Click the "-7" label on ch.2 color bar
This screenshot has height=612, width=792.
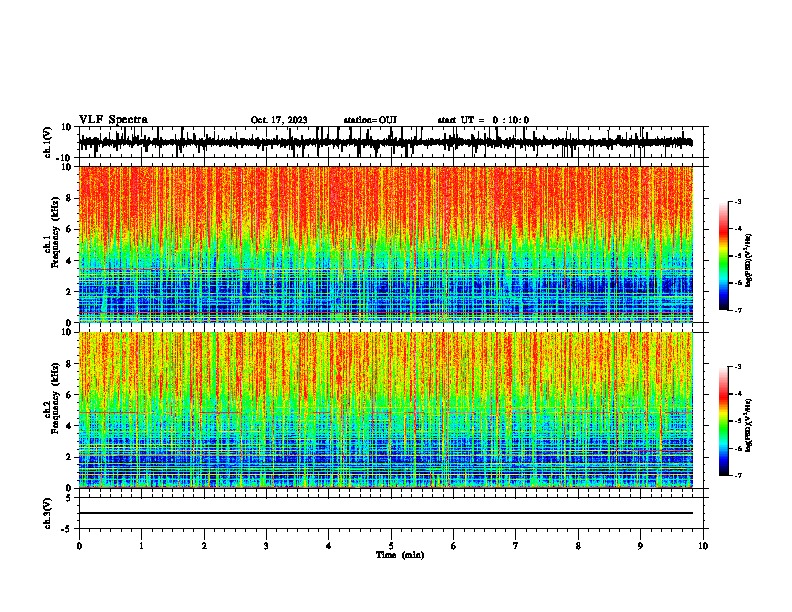click(x=737, y=475)
